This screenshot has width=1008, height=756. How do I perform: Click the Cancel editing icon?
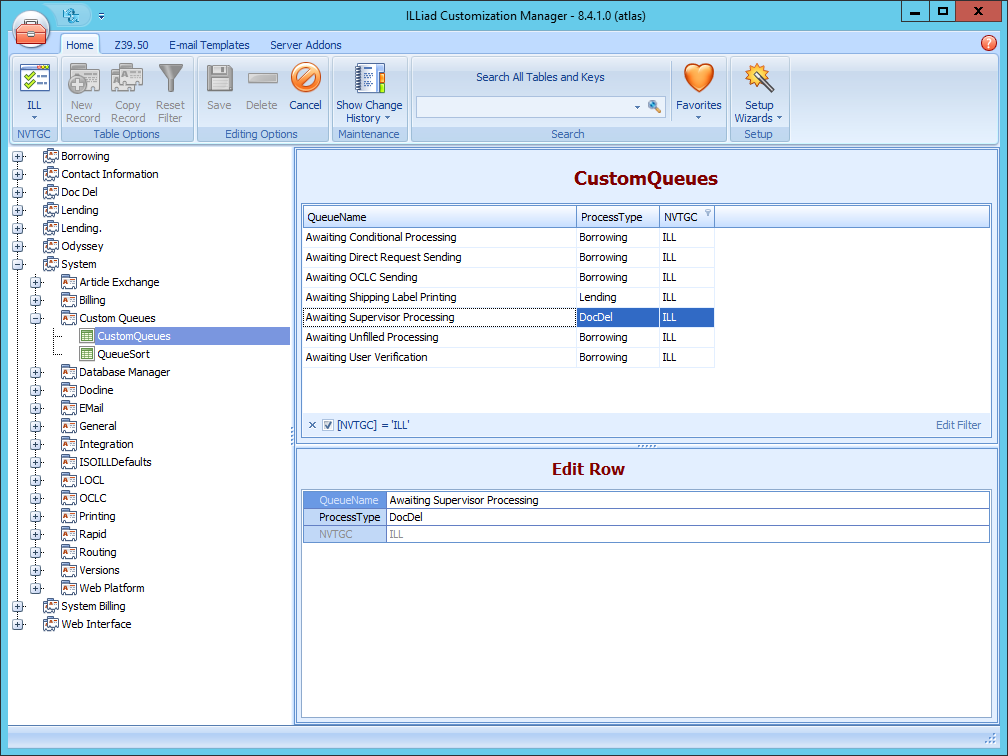point(306,80)
